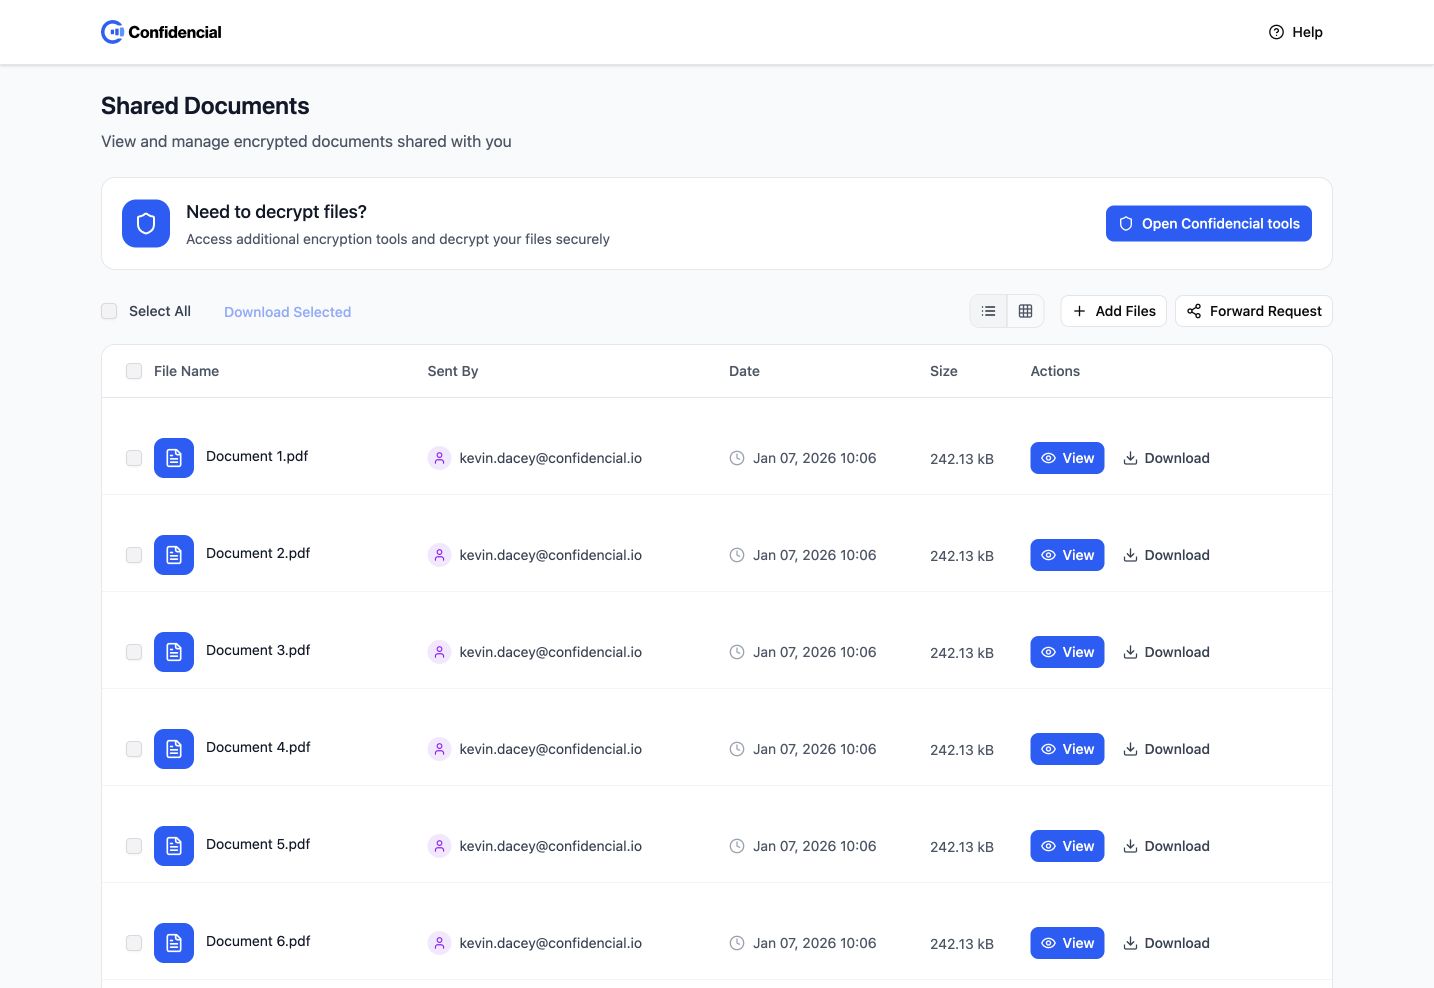
Task: Click the clock icon in Document 2.pdf row
Action: 737,555
